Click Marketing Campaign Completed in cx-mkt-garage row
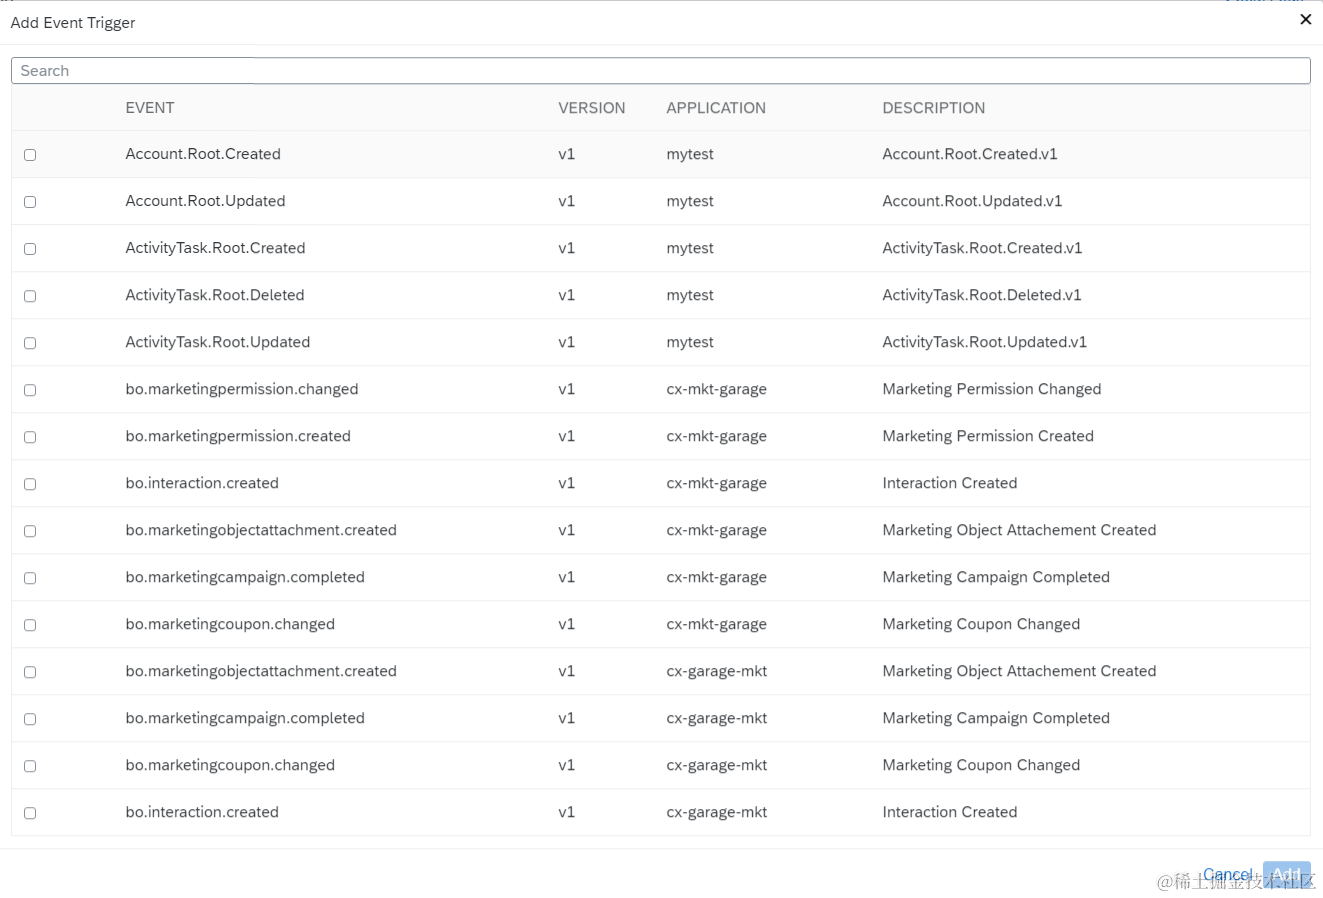The width and height of the screenshot is (1323, 898). [x=996, y=577]
